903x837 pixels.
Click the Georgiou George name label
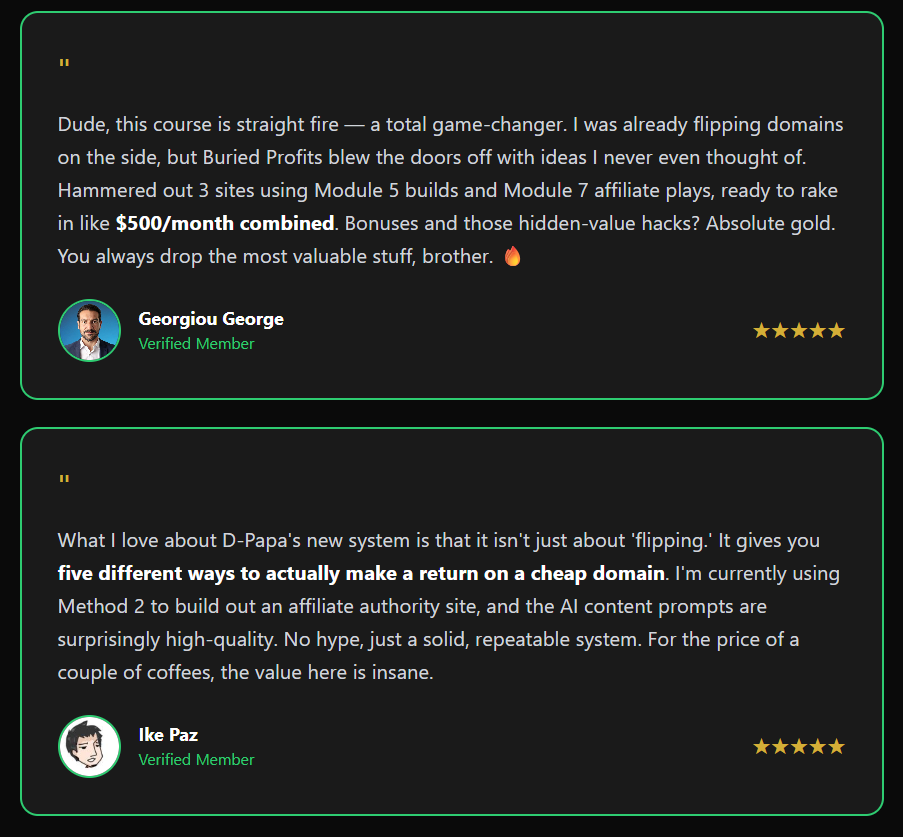click(x=211, y=319)
